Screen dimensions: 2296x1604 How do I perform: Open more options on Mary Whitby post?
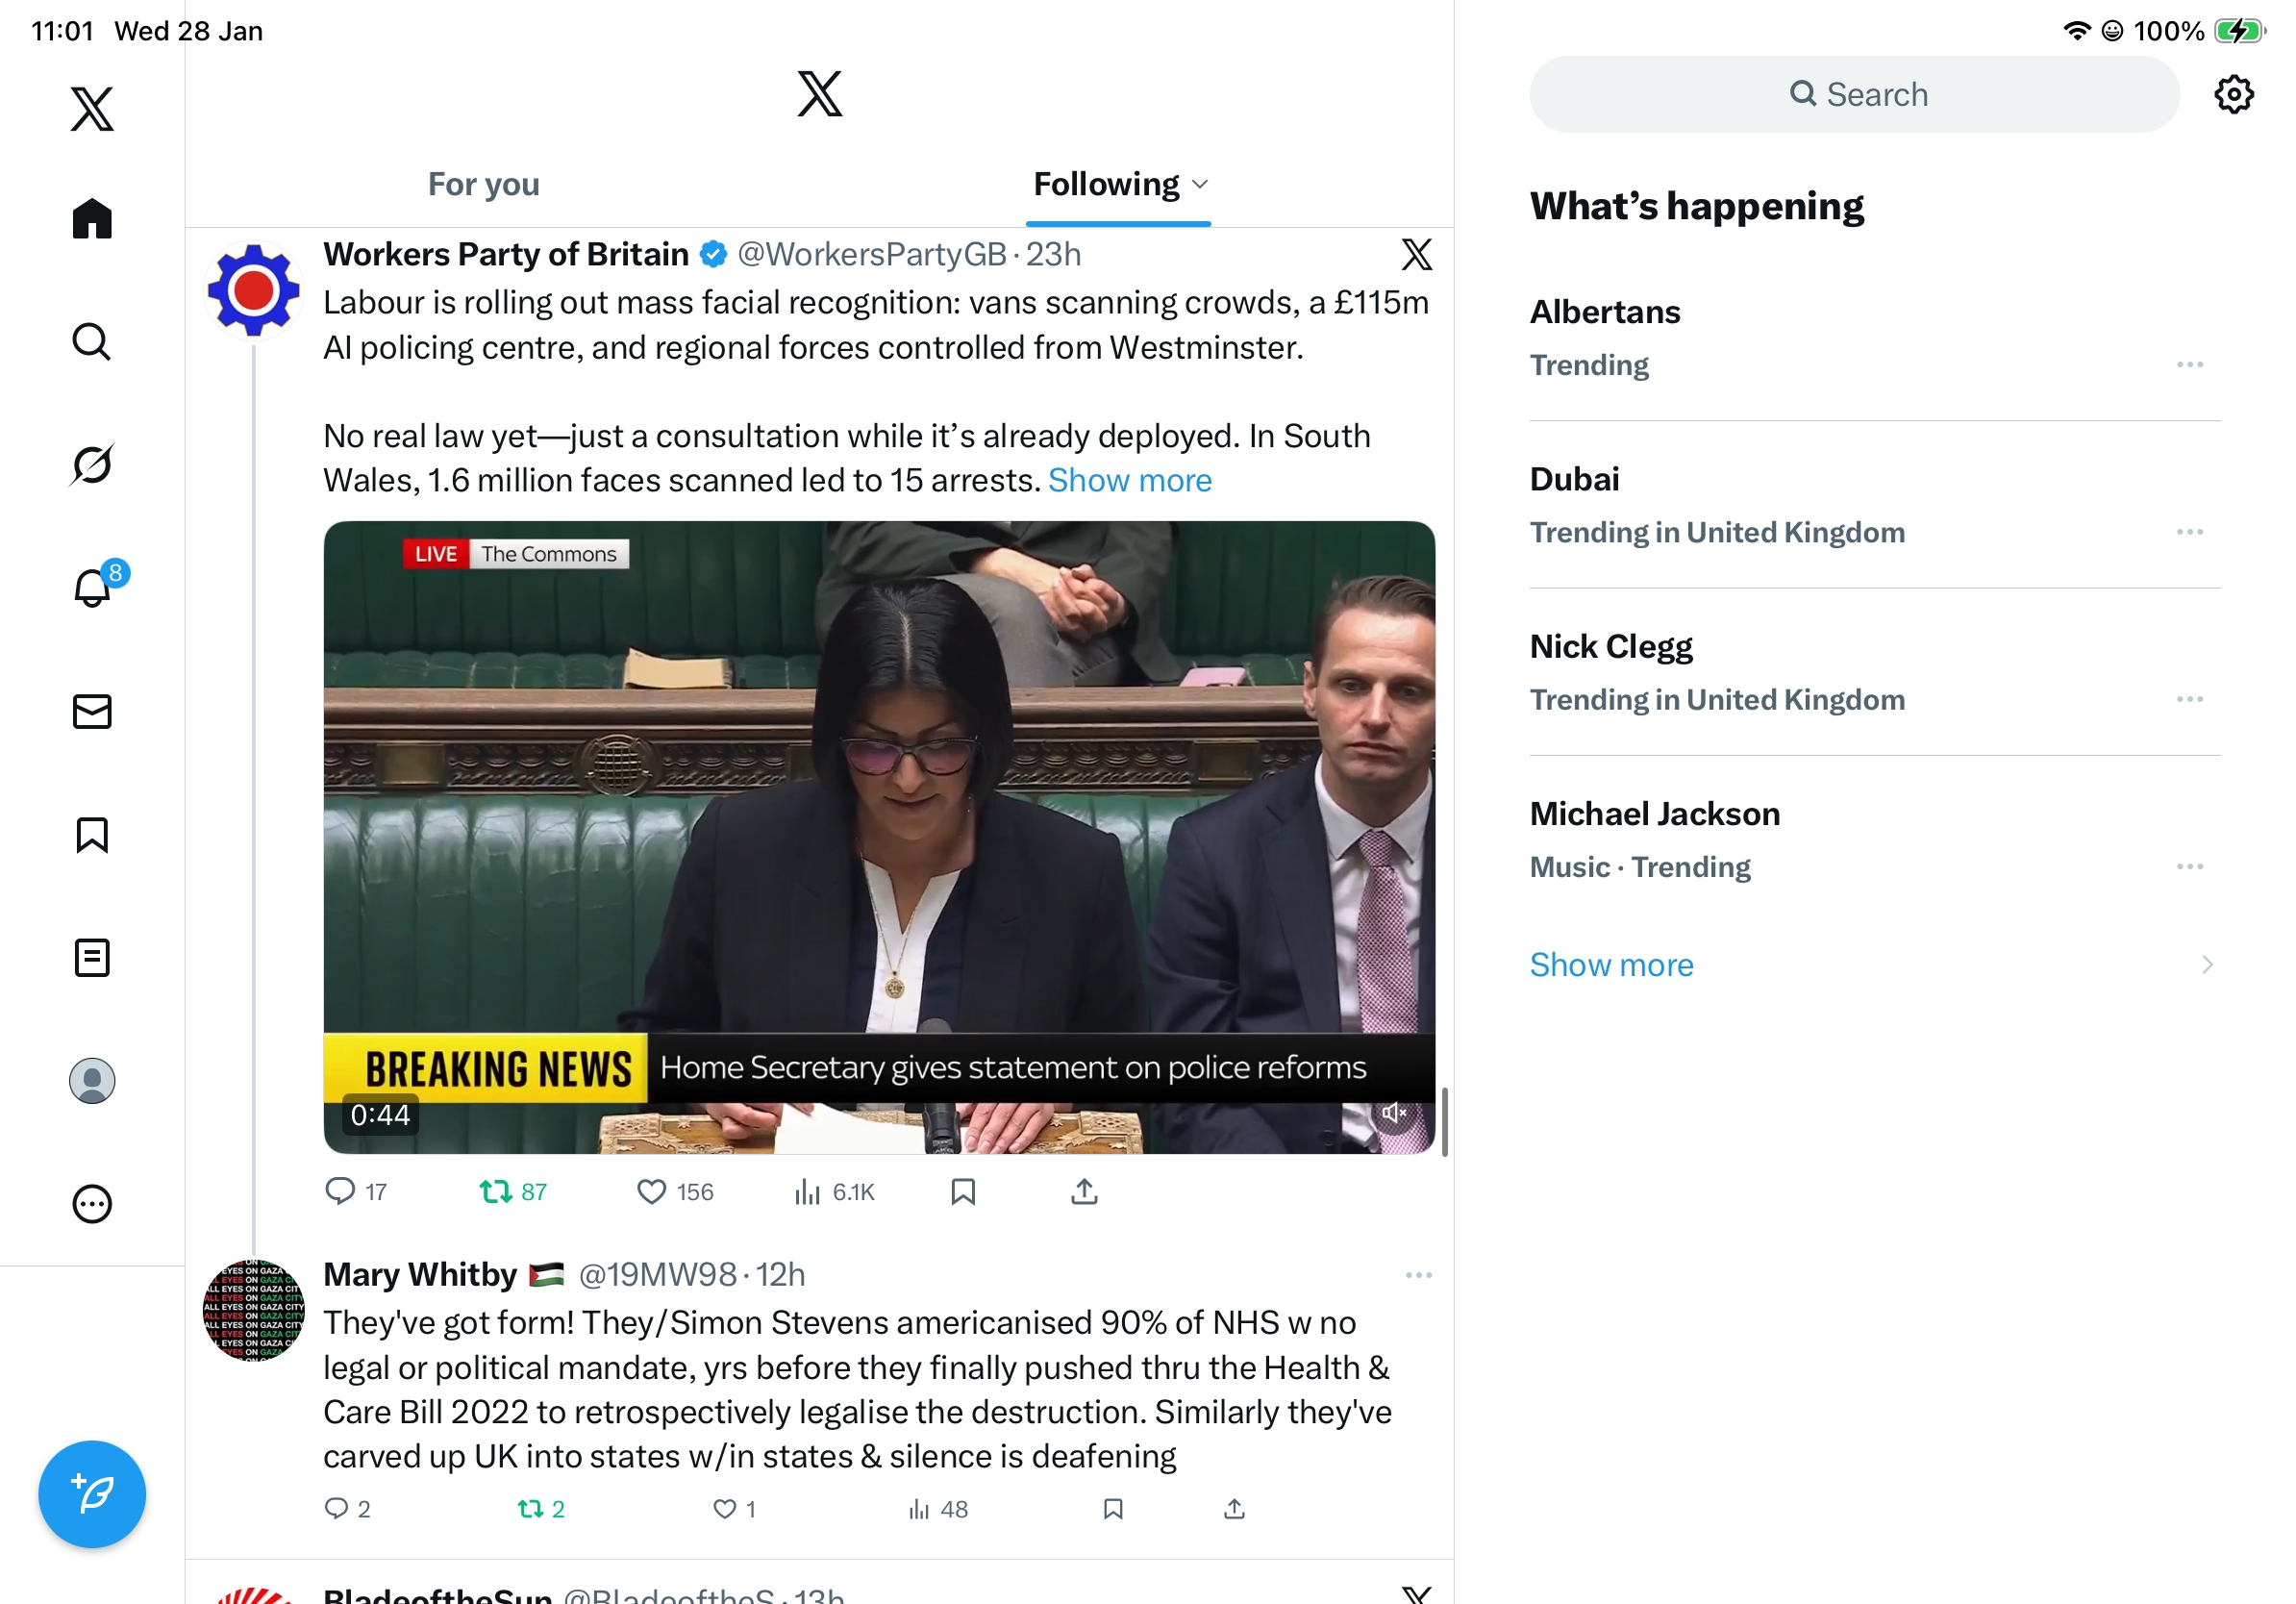(x=1418, y=1275)
